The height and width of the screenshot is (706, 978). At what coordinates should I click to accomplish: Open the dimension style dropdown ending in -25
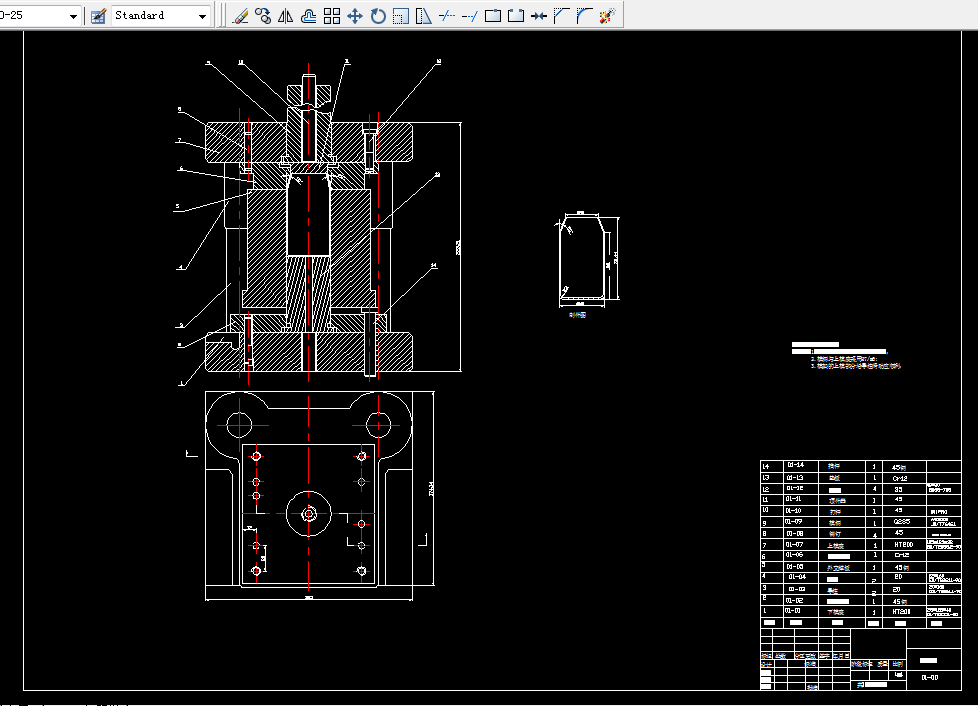coord(74,16)
